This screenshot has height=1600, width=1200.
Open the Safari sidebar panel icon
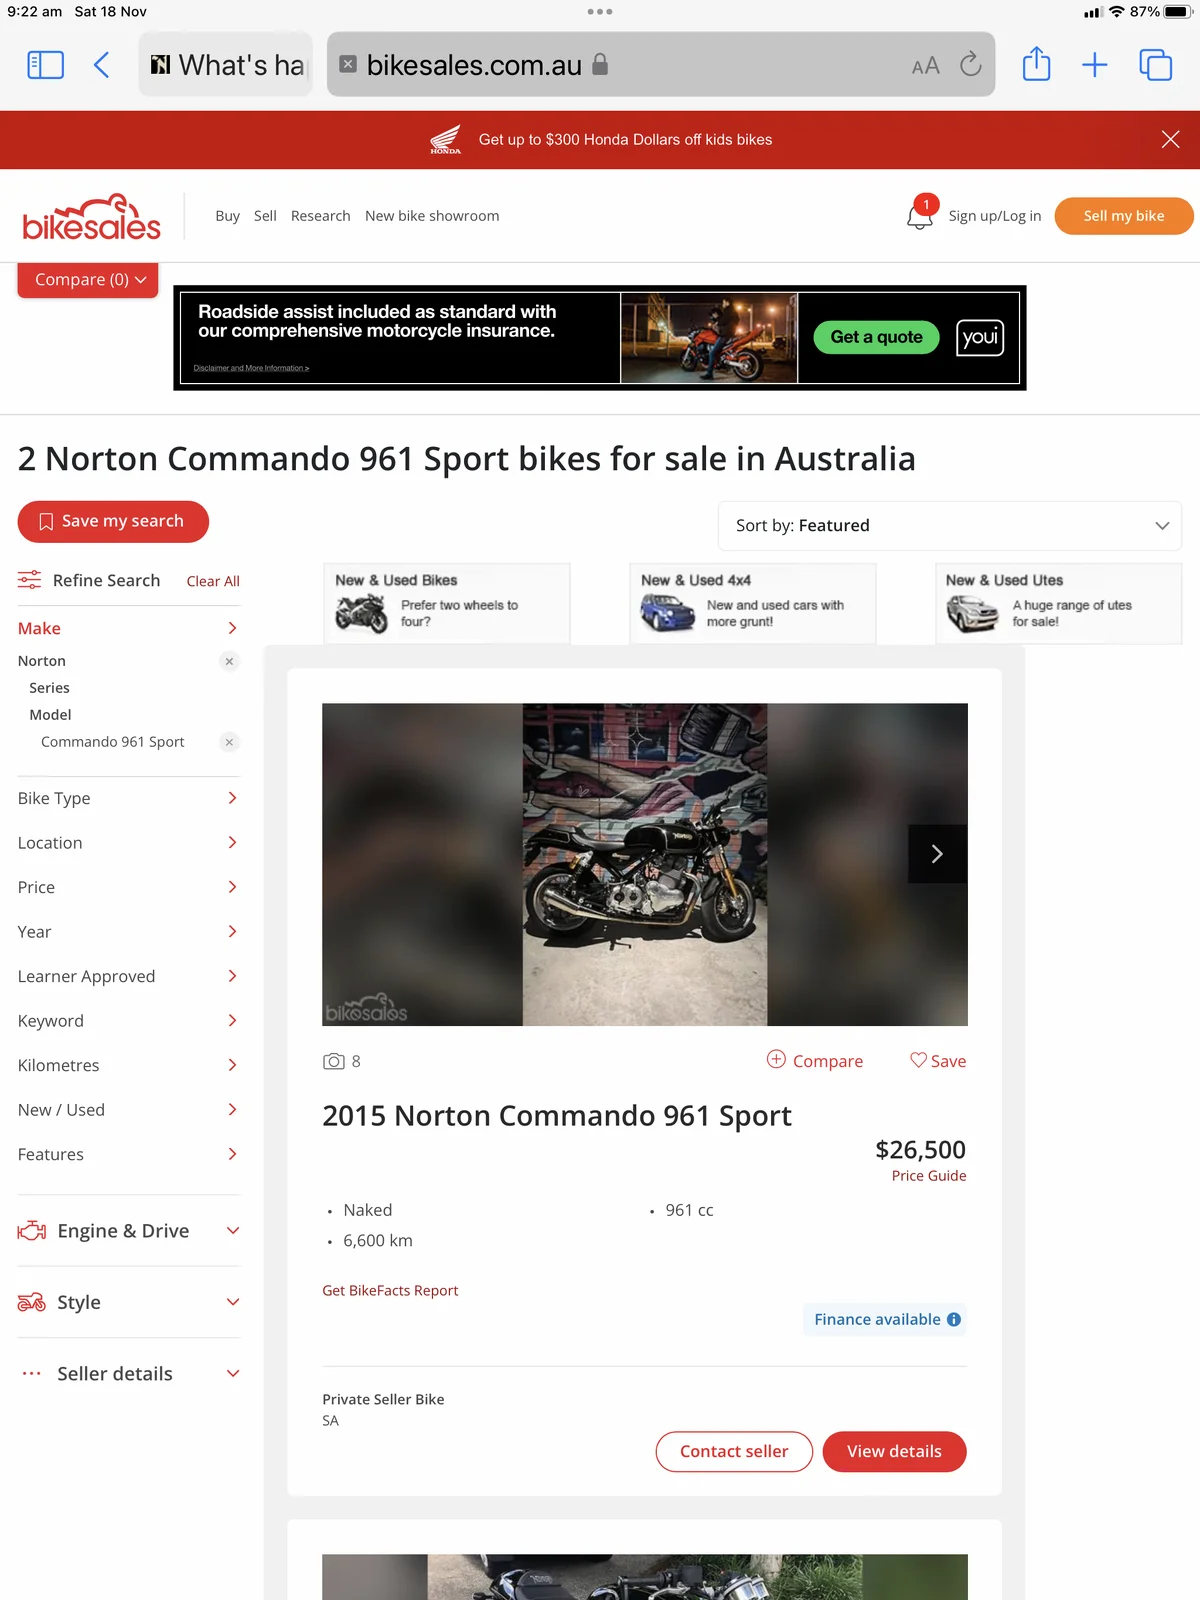[x=45, y=65]
